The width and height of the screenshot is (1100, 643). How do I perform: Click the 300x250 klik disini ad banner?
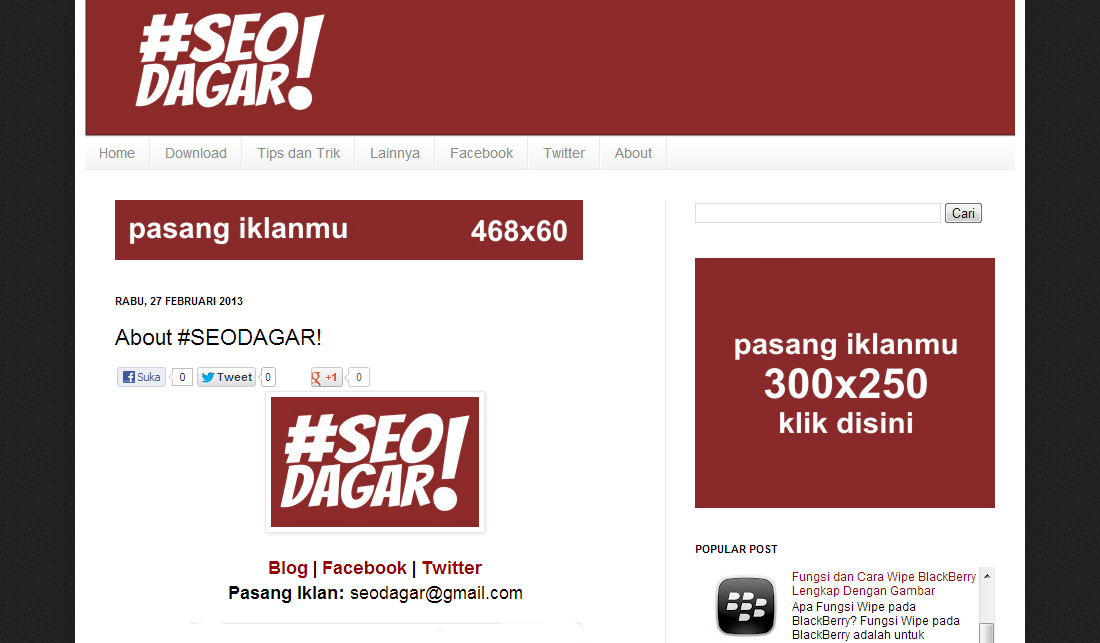tap(845, 383)
